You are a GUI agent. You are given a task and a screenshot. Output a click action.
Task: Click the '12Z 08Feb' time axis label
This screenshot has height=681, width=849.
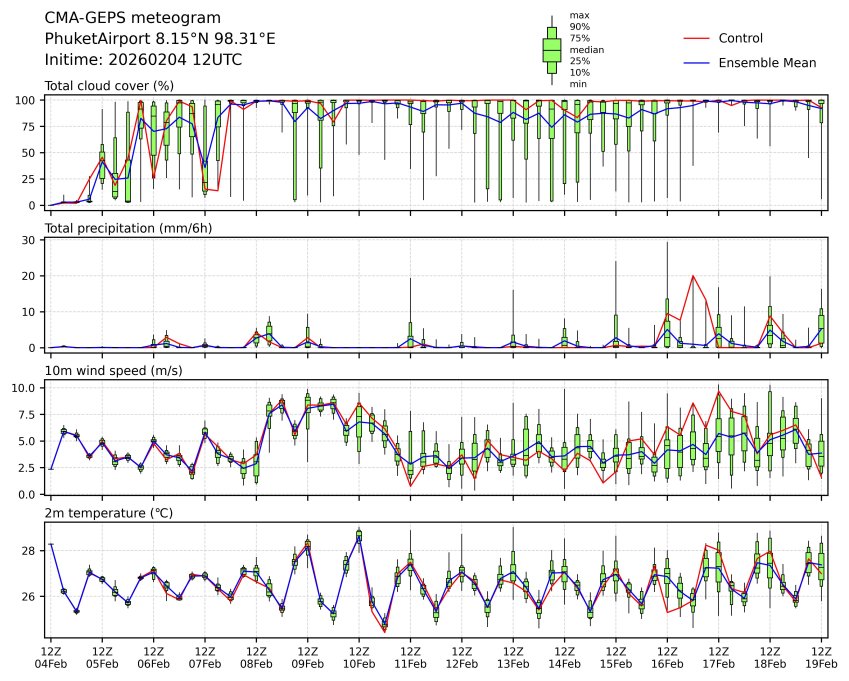[x=256, y=658]
